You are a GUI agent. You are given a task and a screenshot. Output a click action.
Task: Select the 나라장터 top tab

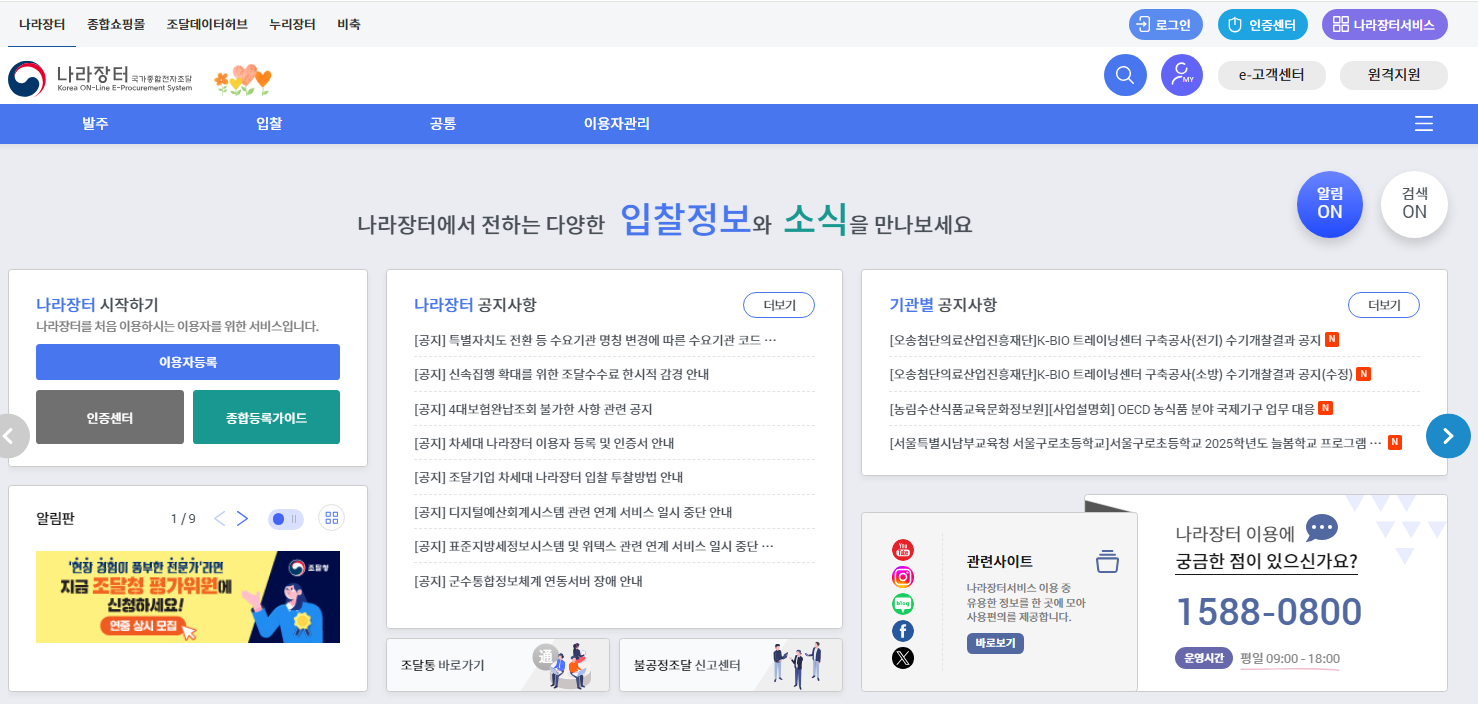tap(42, 24)
